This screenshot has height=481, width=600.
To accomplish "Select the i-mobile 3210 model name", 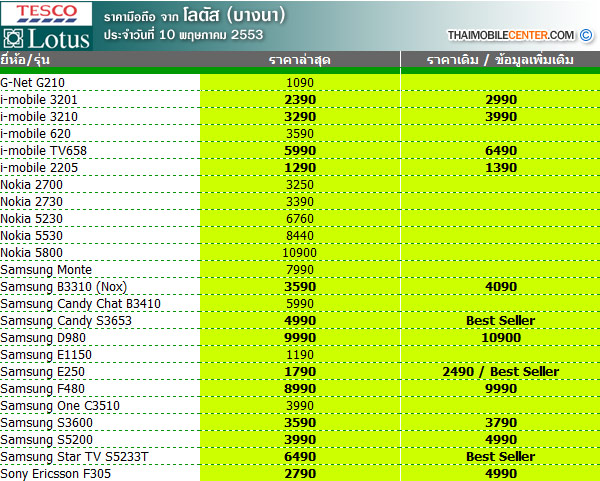I will 39,117.
